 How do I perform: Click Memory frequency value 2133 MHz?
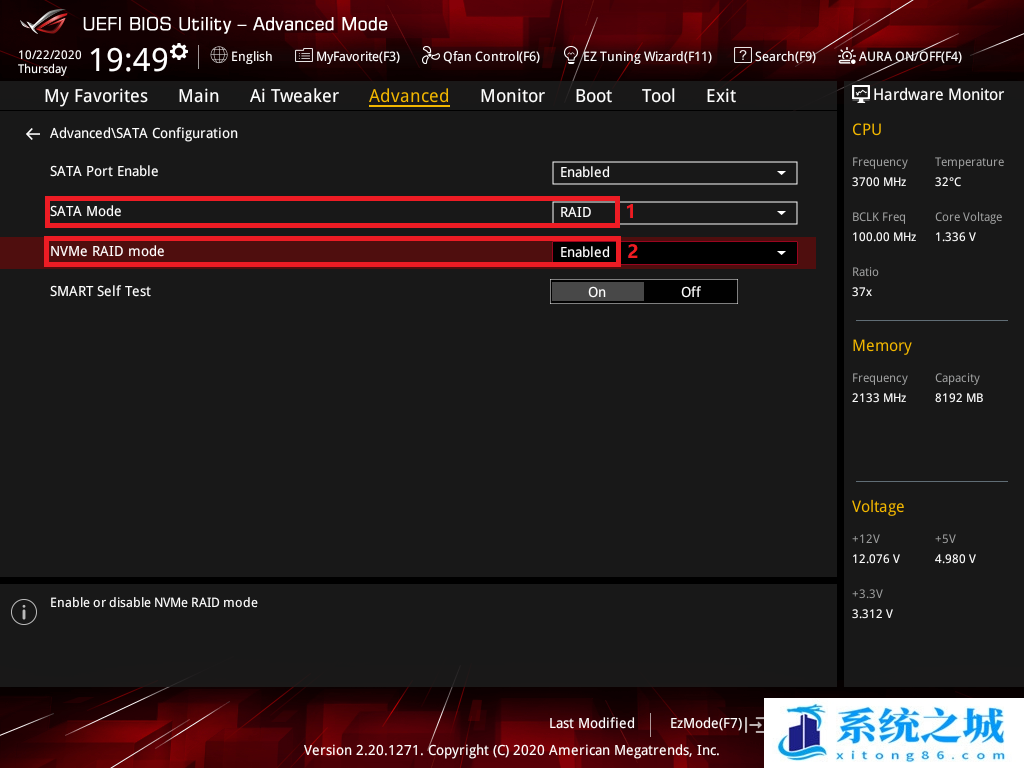tap(878, 398)
